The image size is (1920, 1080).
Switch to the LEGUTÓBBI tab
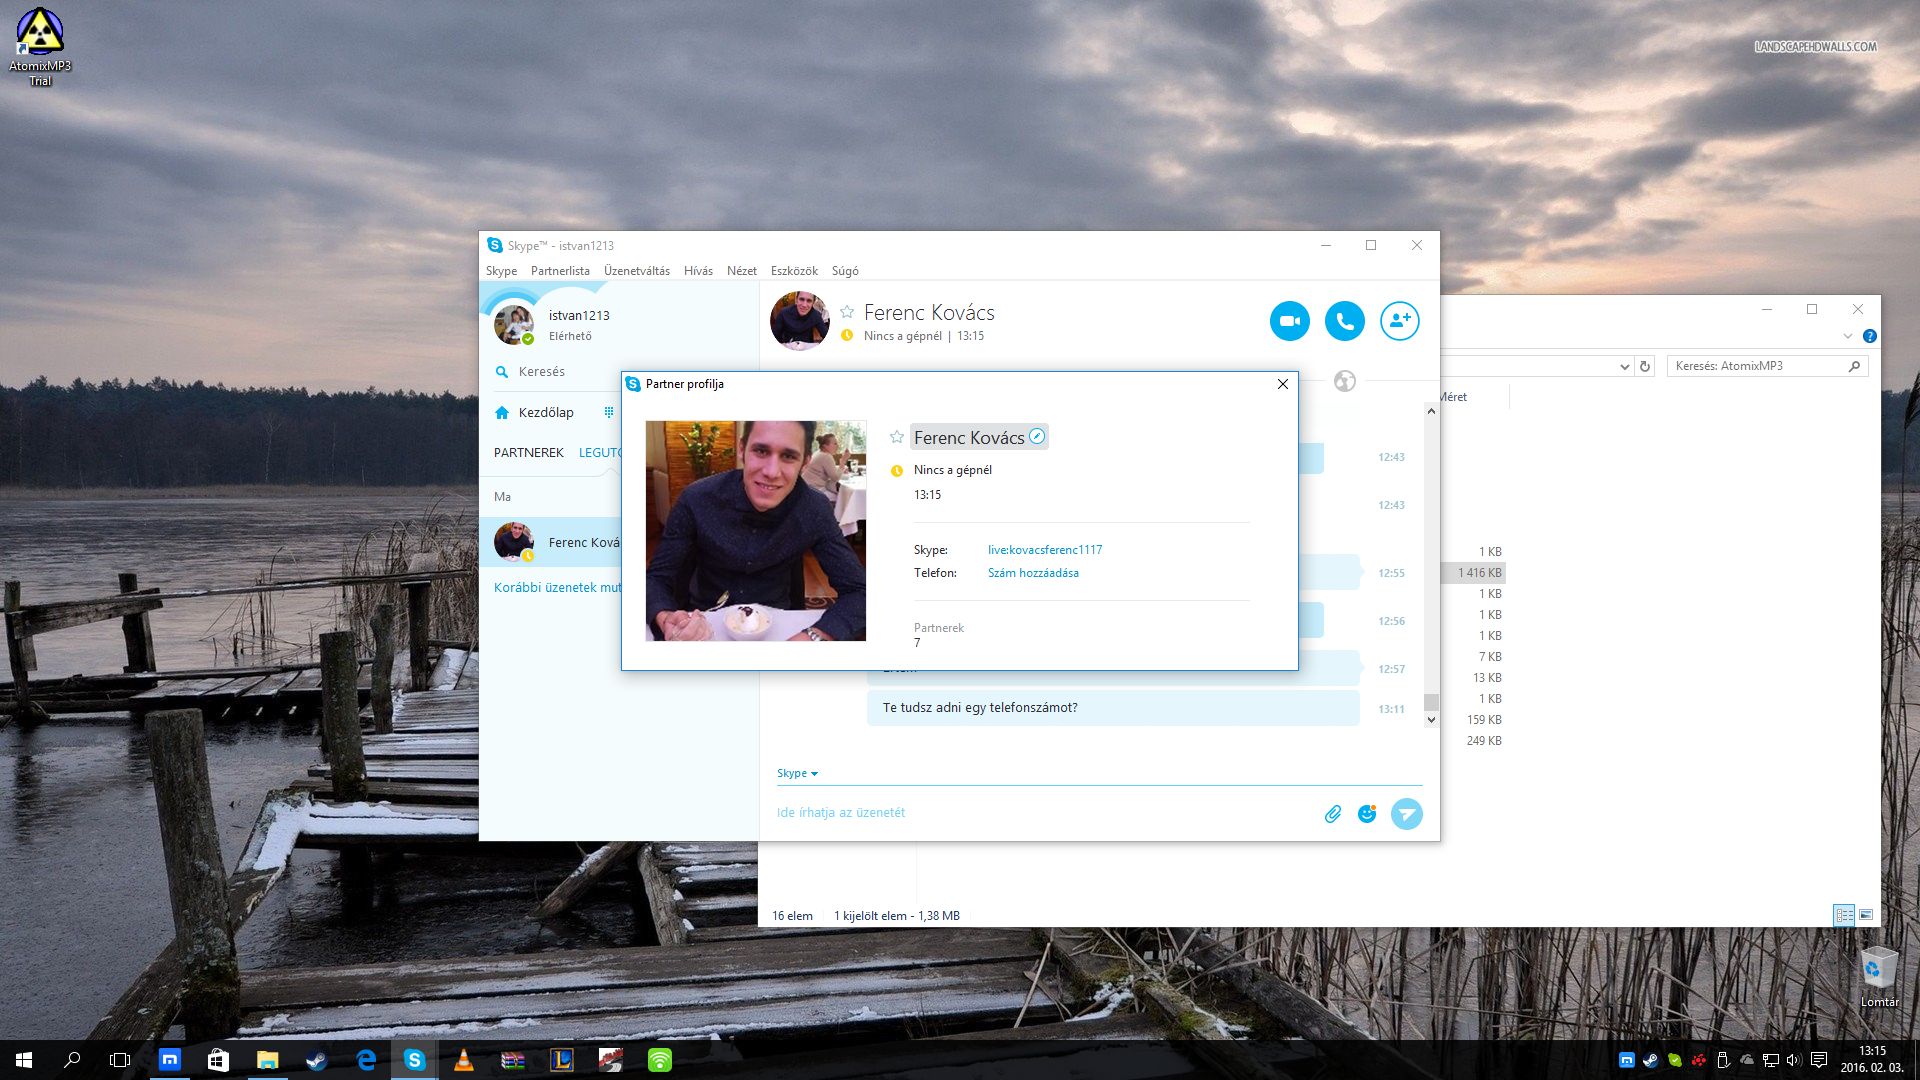pyautogui.click(x=600, y=453)
